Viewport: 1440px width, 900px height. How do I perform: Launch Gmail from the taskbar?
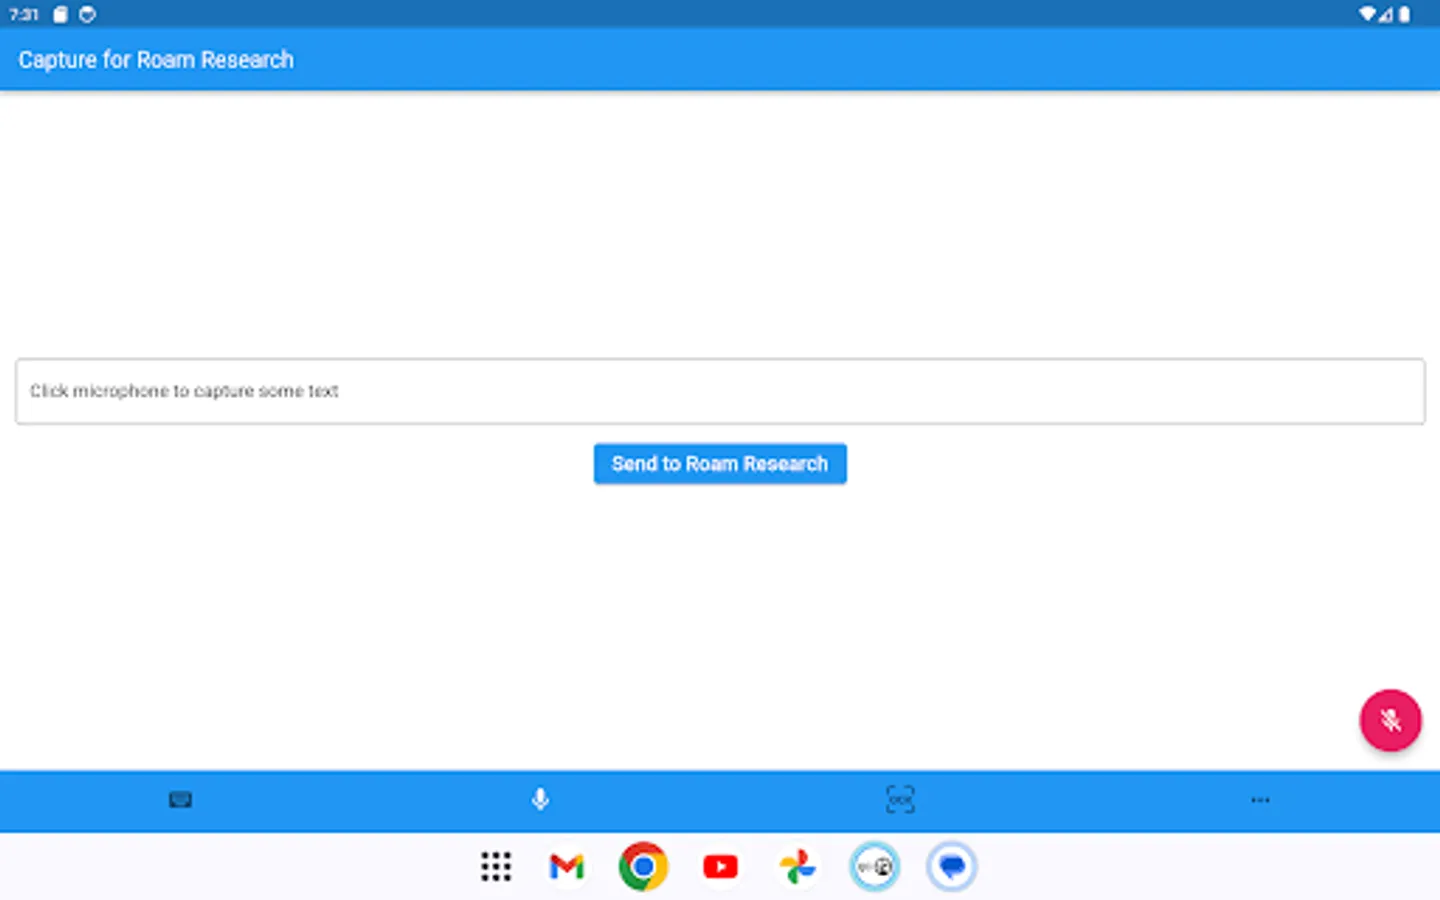(567, 867)
